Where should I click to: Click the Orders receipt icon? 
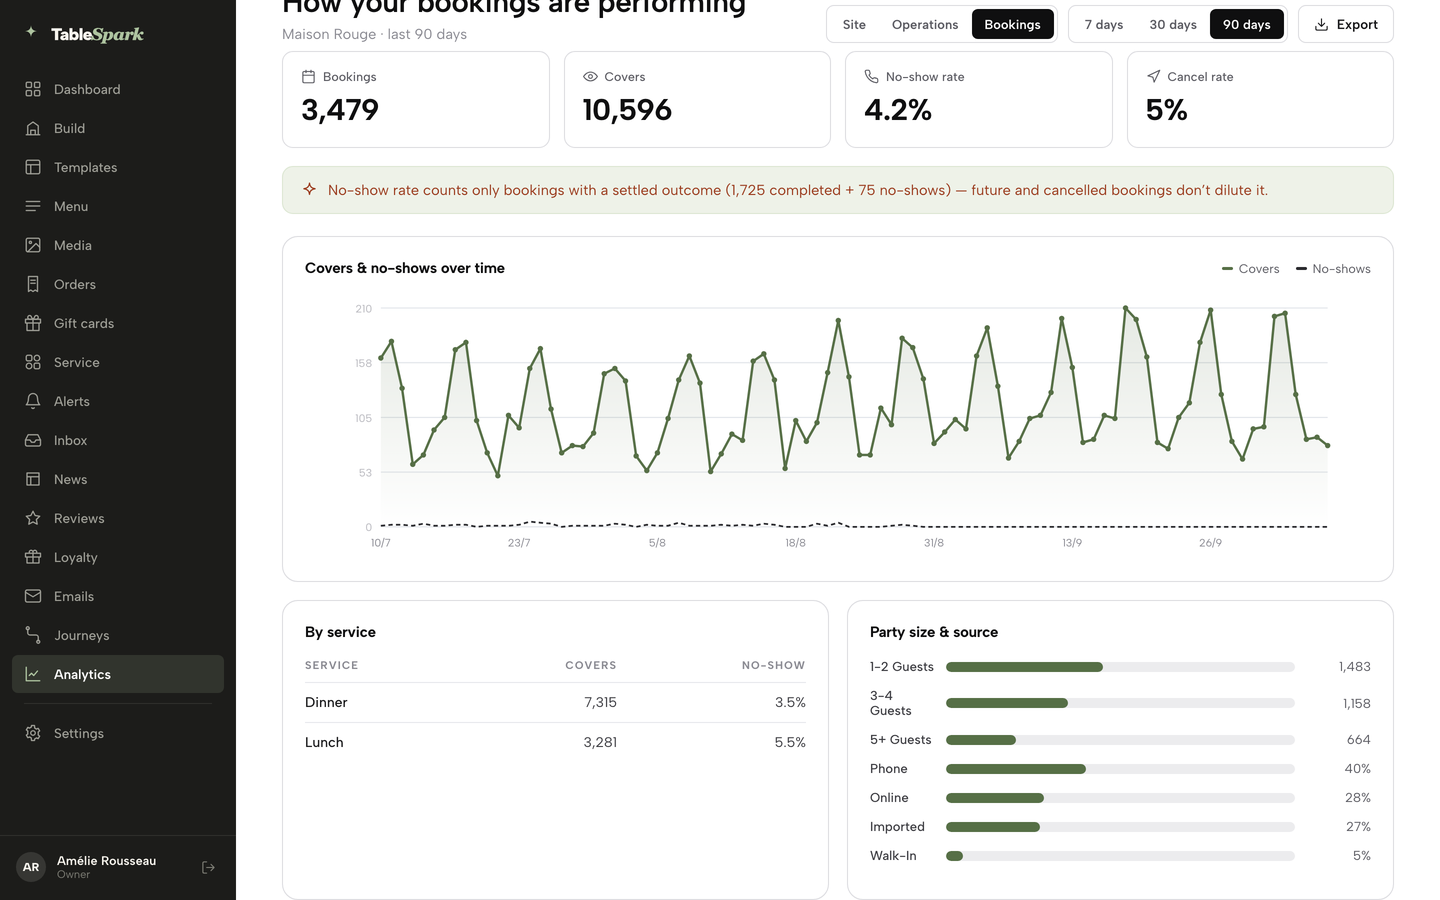click(33, 284)
